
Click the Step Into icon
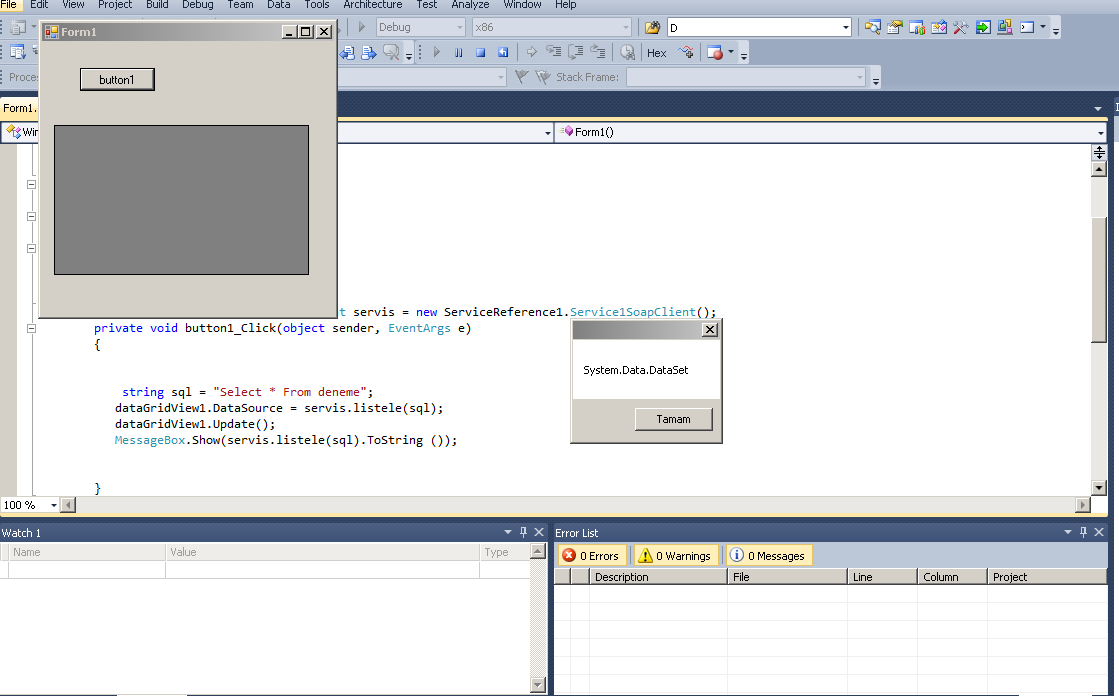click(x=554, y=52)
